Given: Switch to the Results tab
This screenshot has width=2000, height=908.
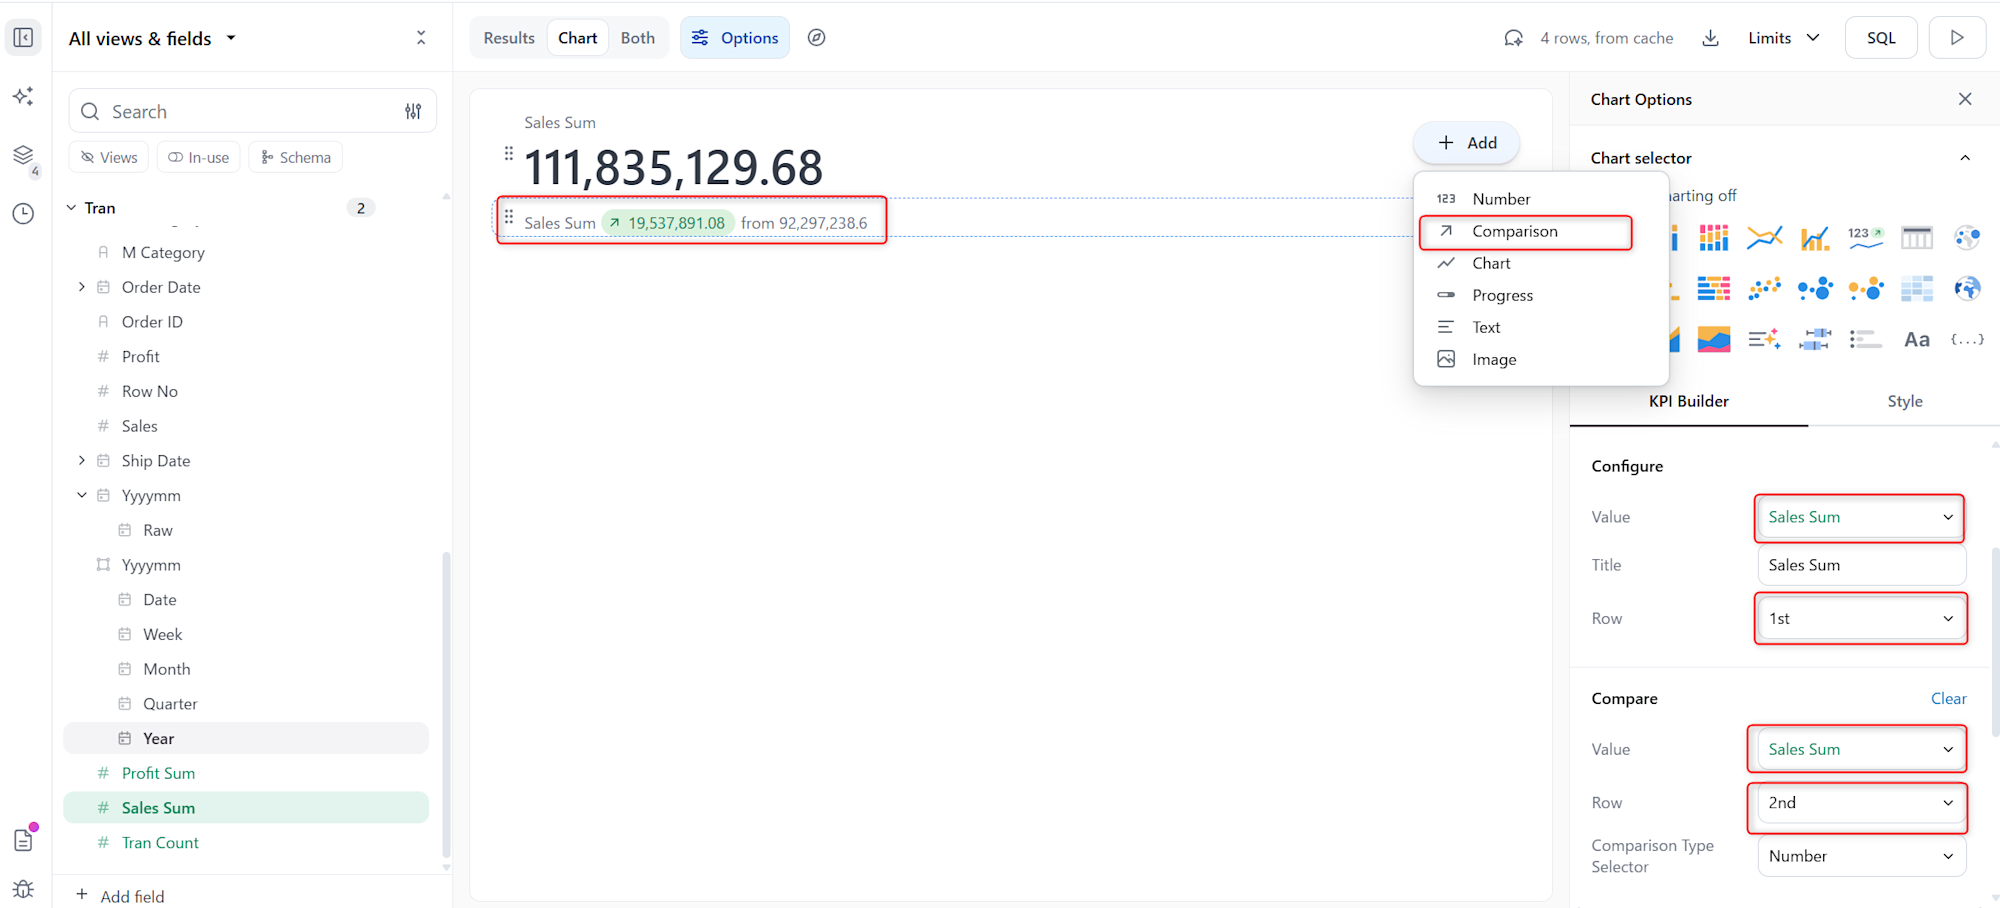Looking at the screenshot, I should [509, 38].
